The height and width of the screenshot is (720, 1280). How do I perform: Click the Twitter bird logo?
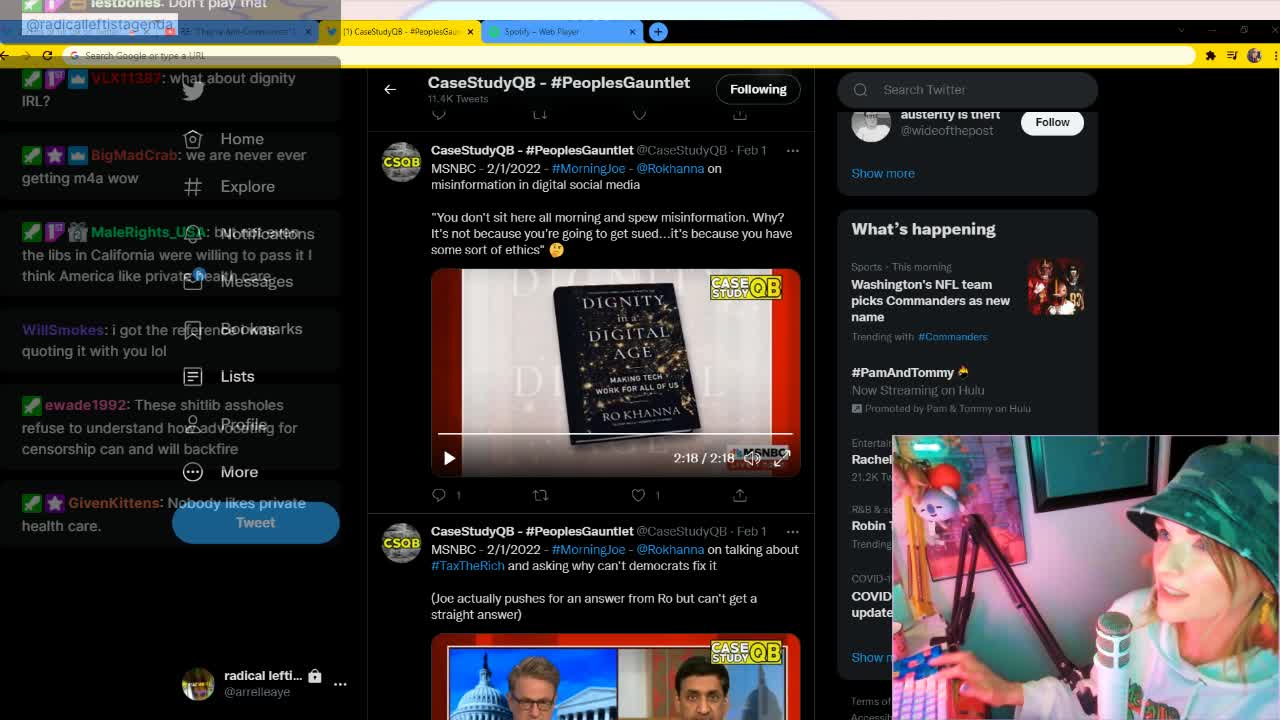(193, 90)
